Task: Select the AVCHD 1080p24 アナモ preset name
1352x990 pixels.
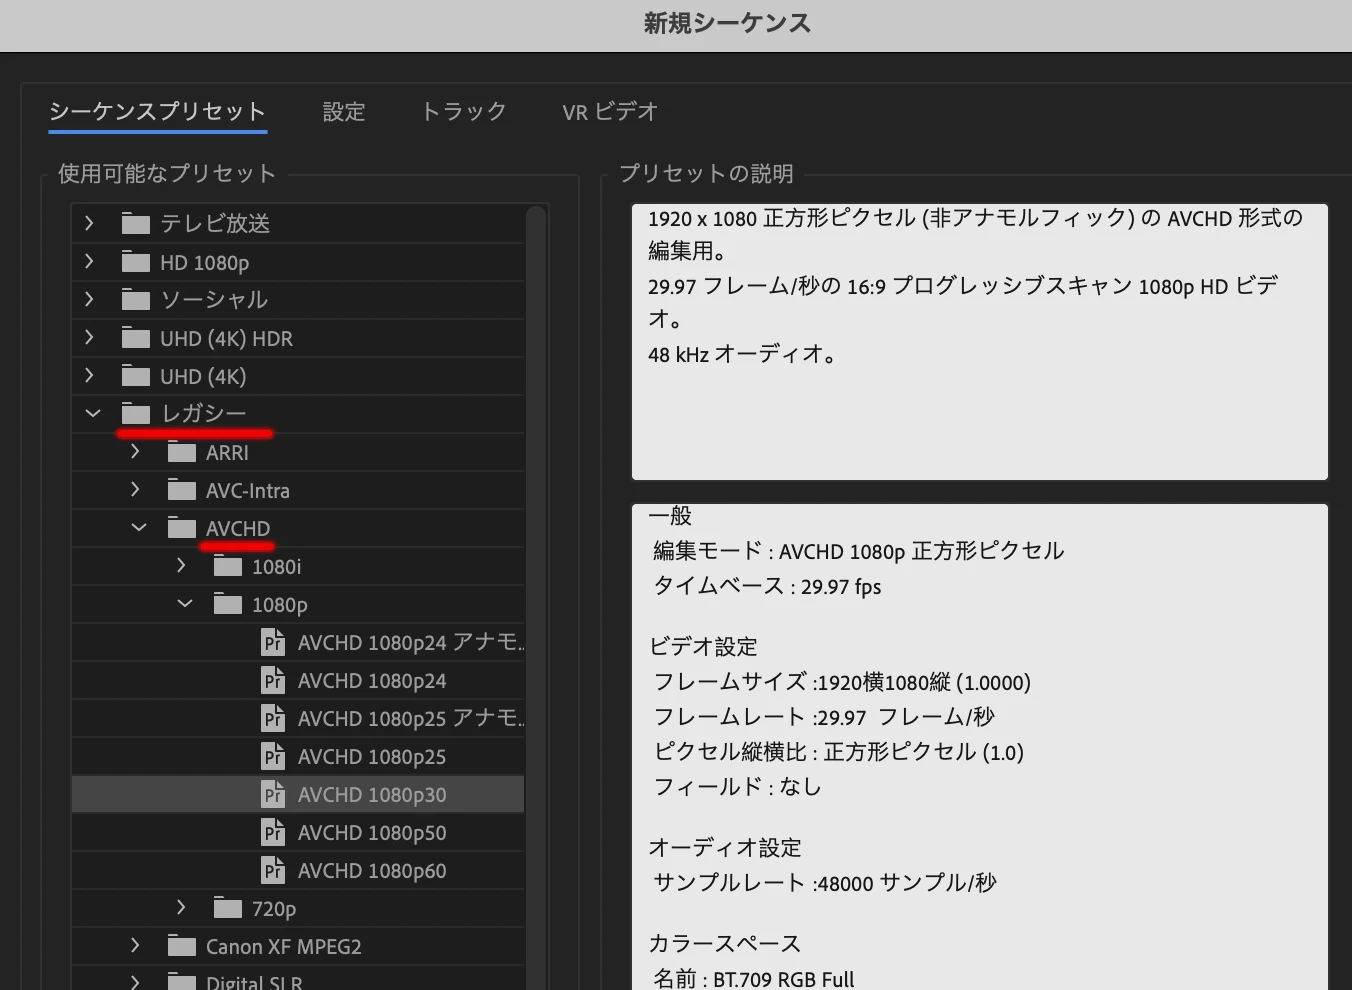Action: [410, 642]
